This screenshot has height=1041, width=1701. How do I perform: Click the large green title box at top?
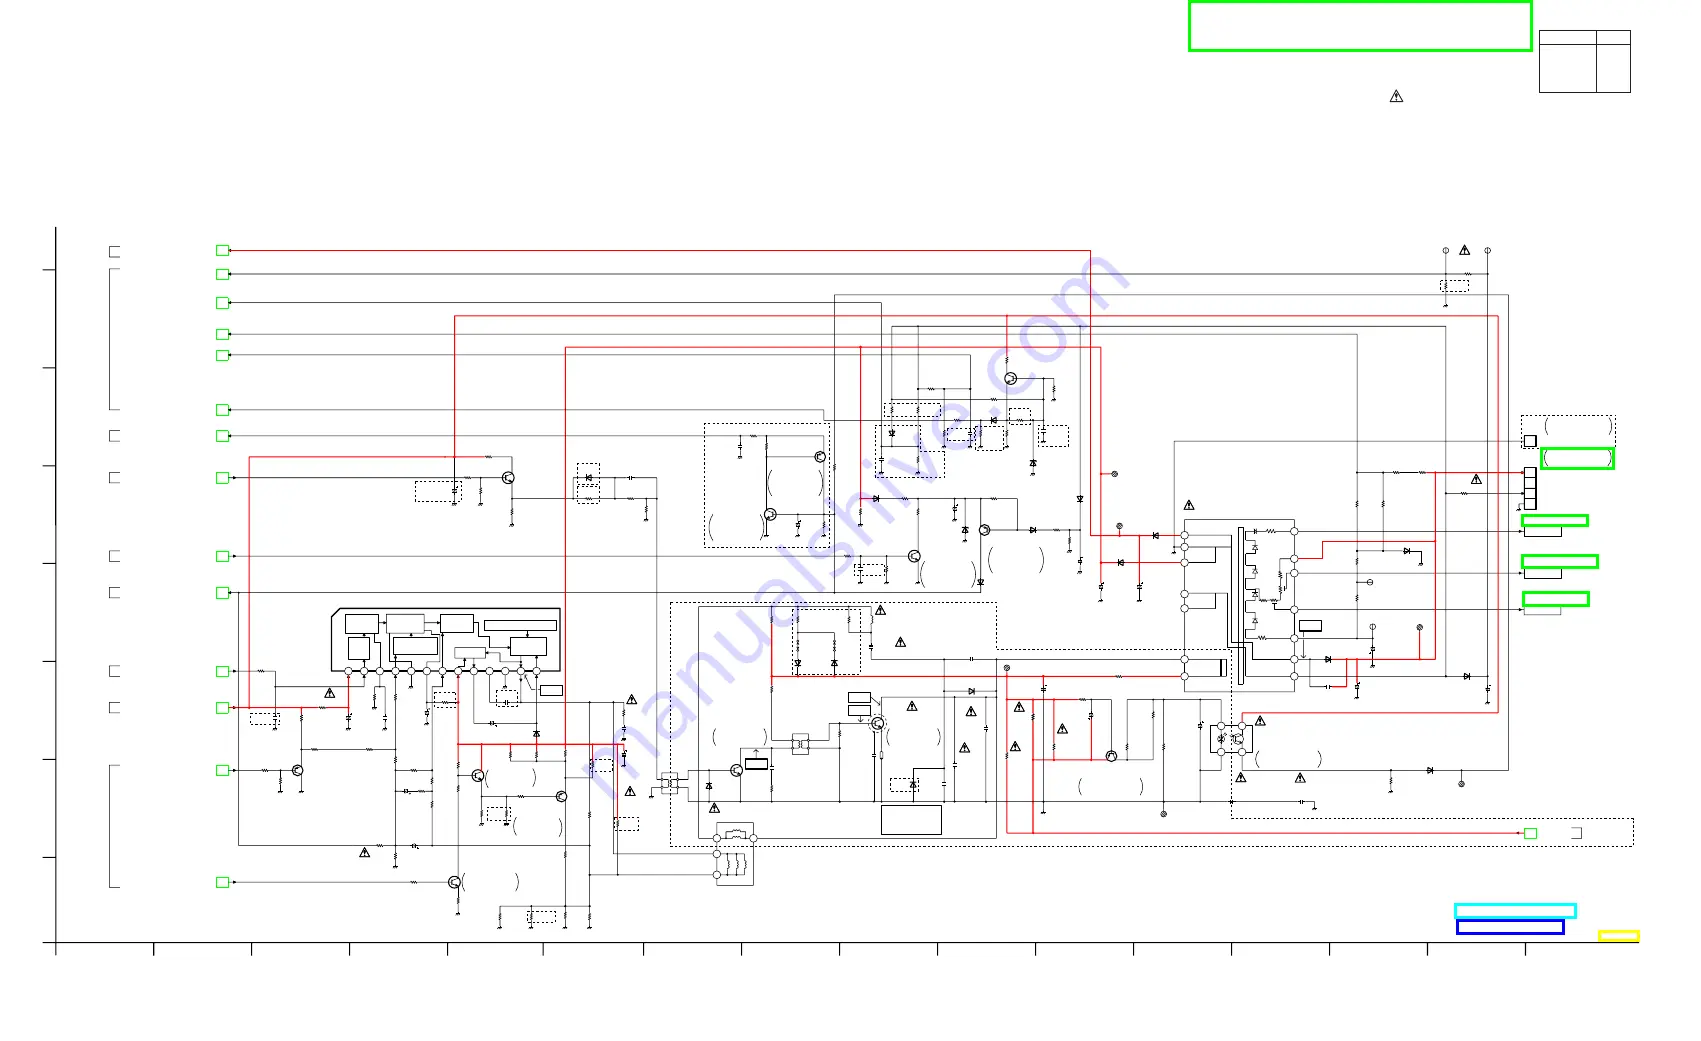coord(1360,26)
